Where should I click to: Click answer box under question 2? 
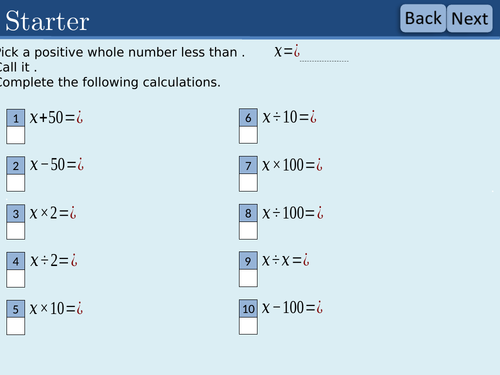click(16, 183)
